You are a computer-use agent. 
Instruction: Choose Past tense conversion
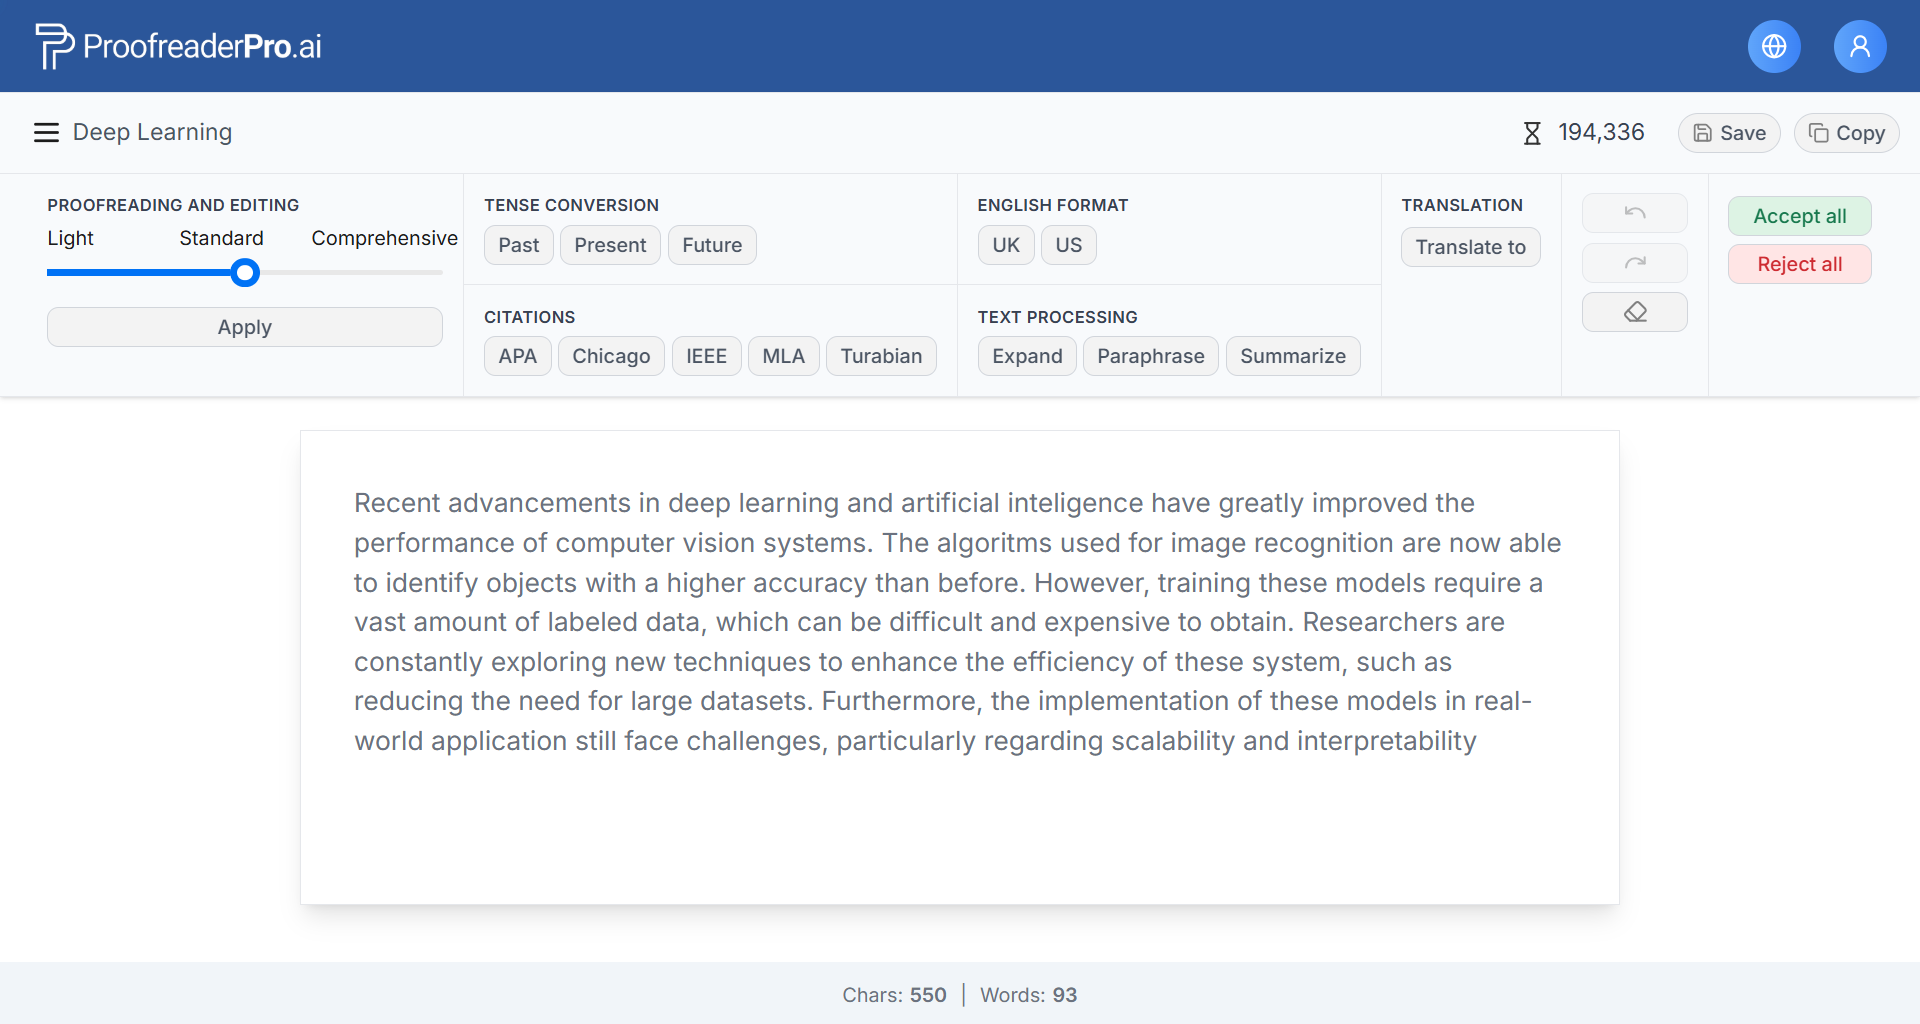click(x=518, y=245)
